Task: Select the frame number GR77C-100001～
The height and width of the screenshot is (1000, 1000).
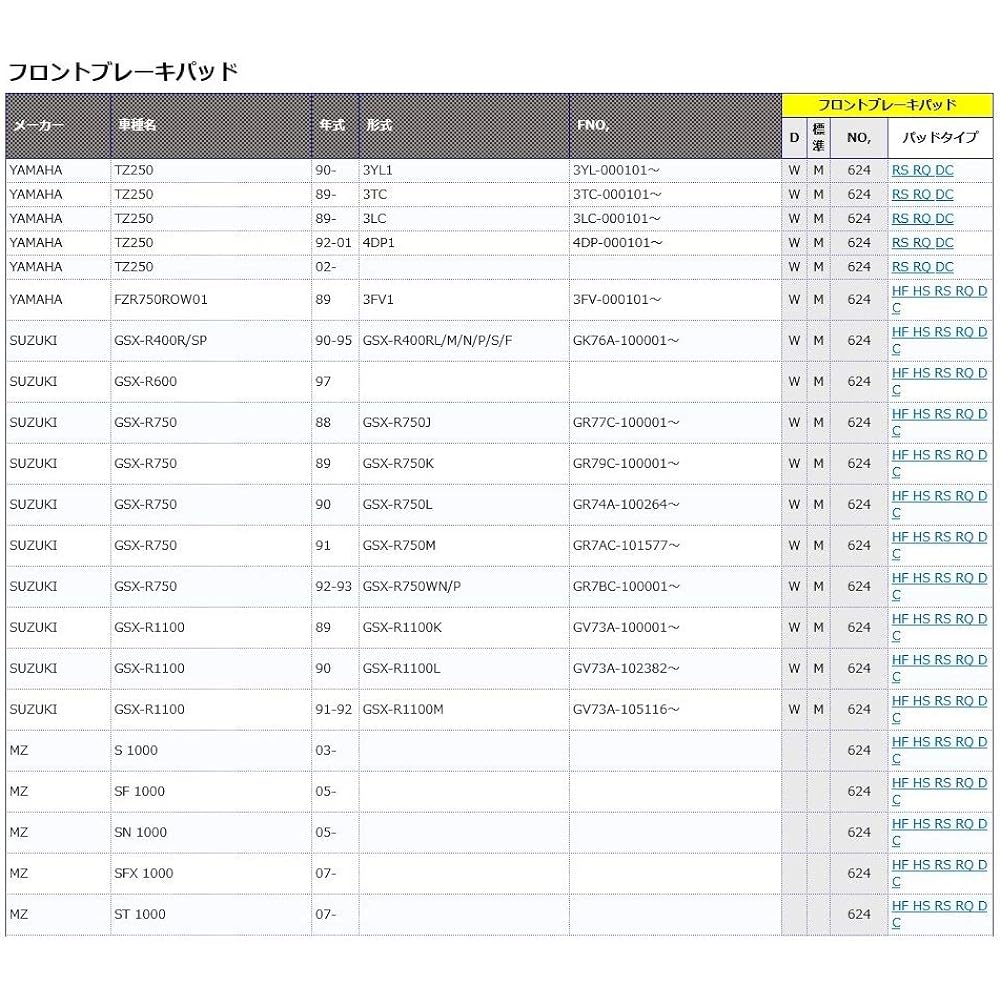Action: (626, 422)
